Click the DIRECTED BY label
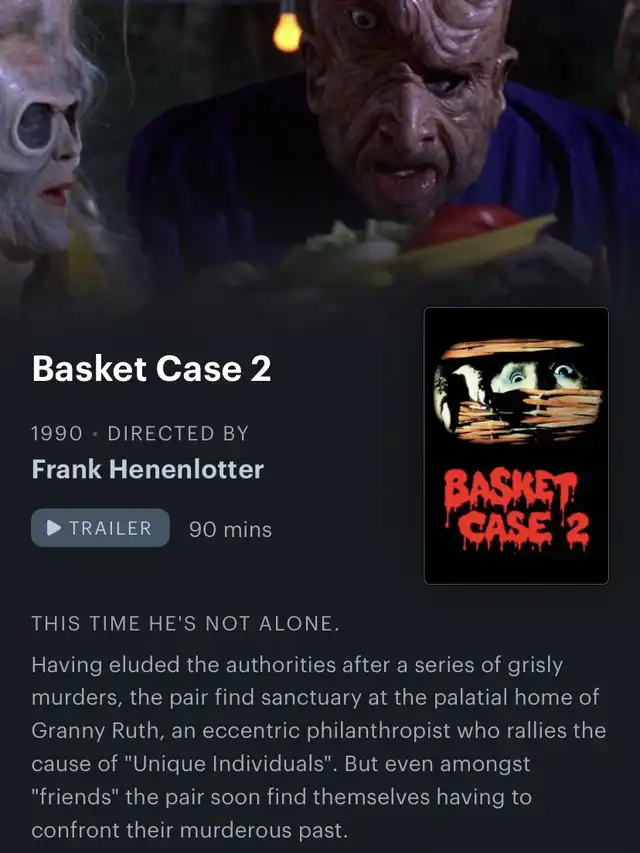Screen dimensions: 640x853 click(178, 434)
